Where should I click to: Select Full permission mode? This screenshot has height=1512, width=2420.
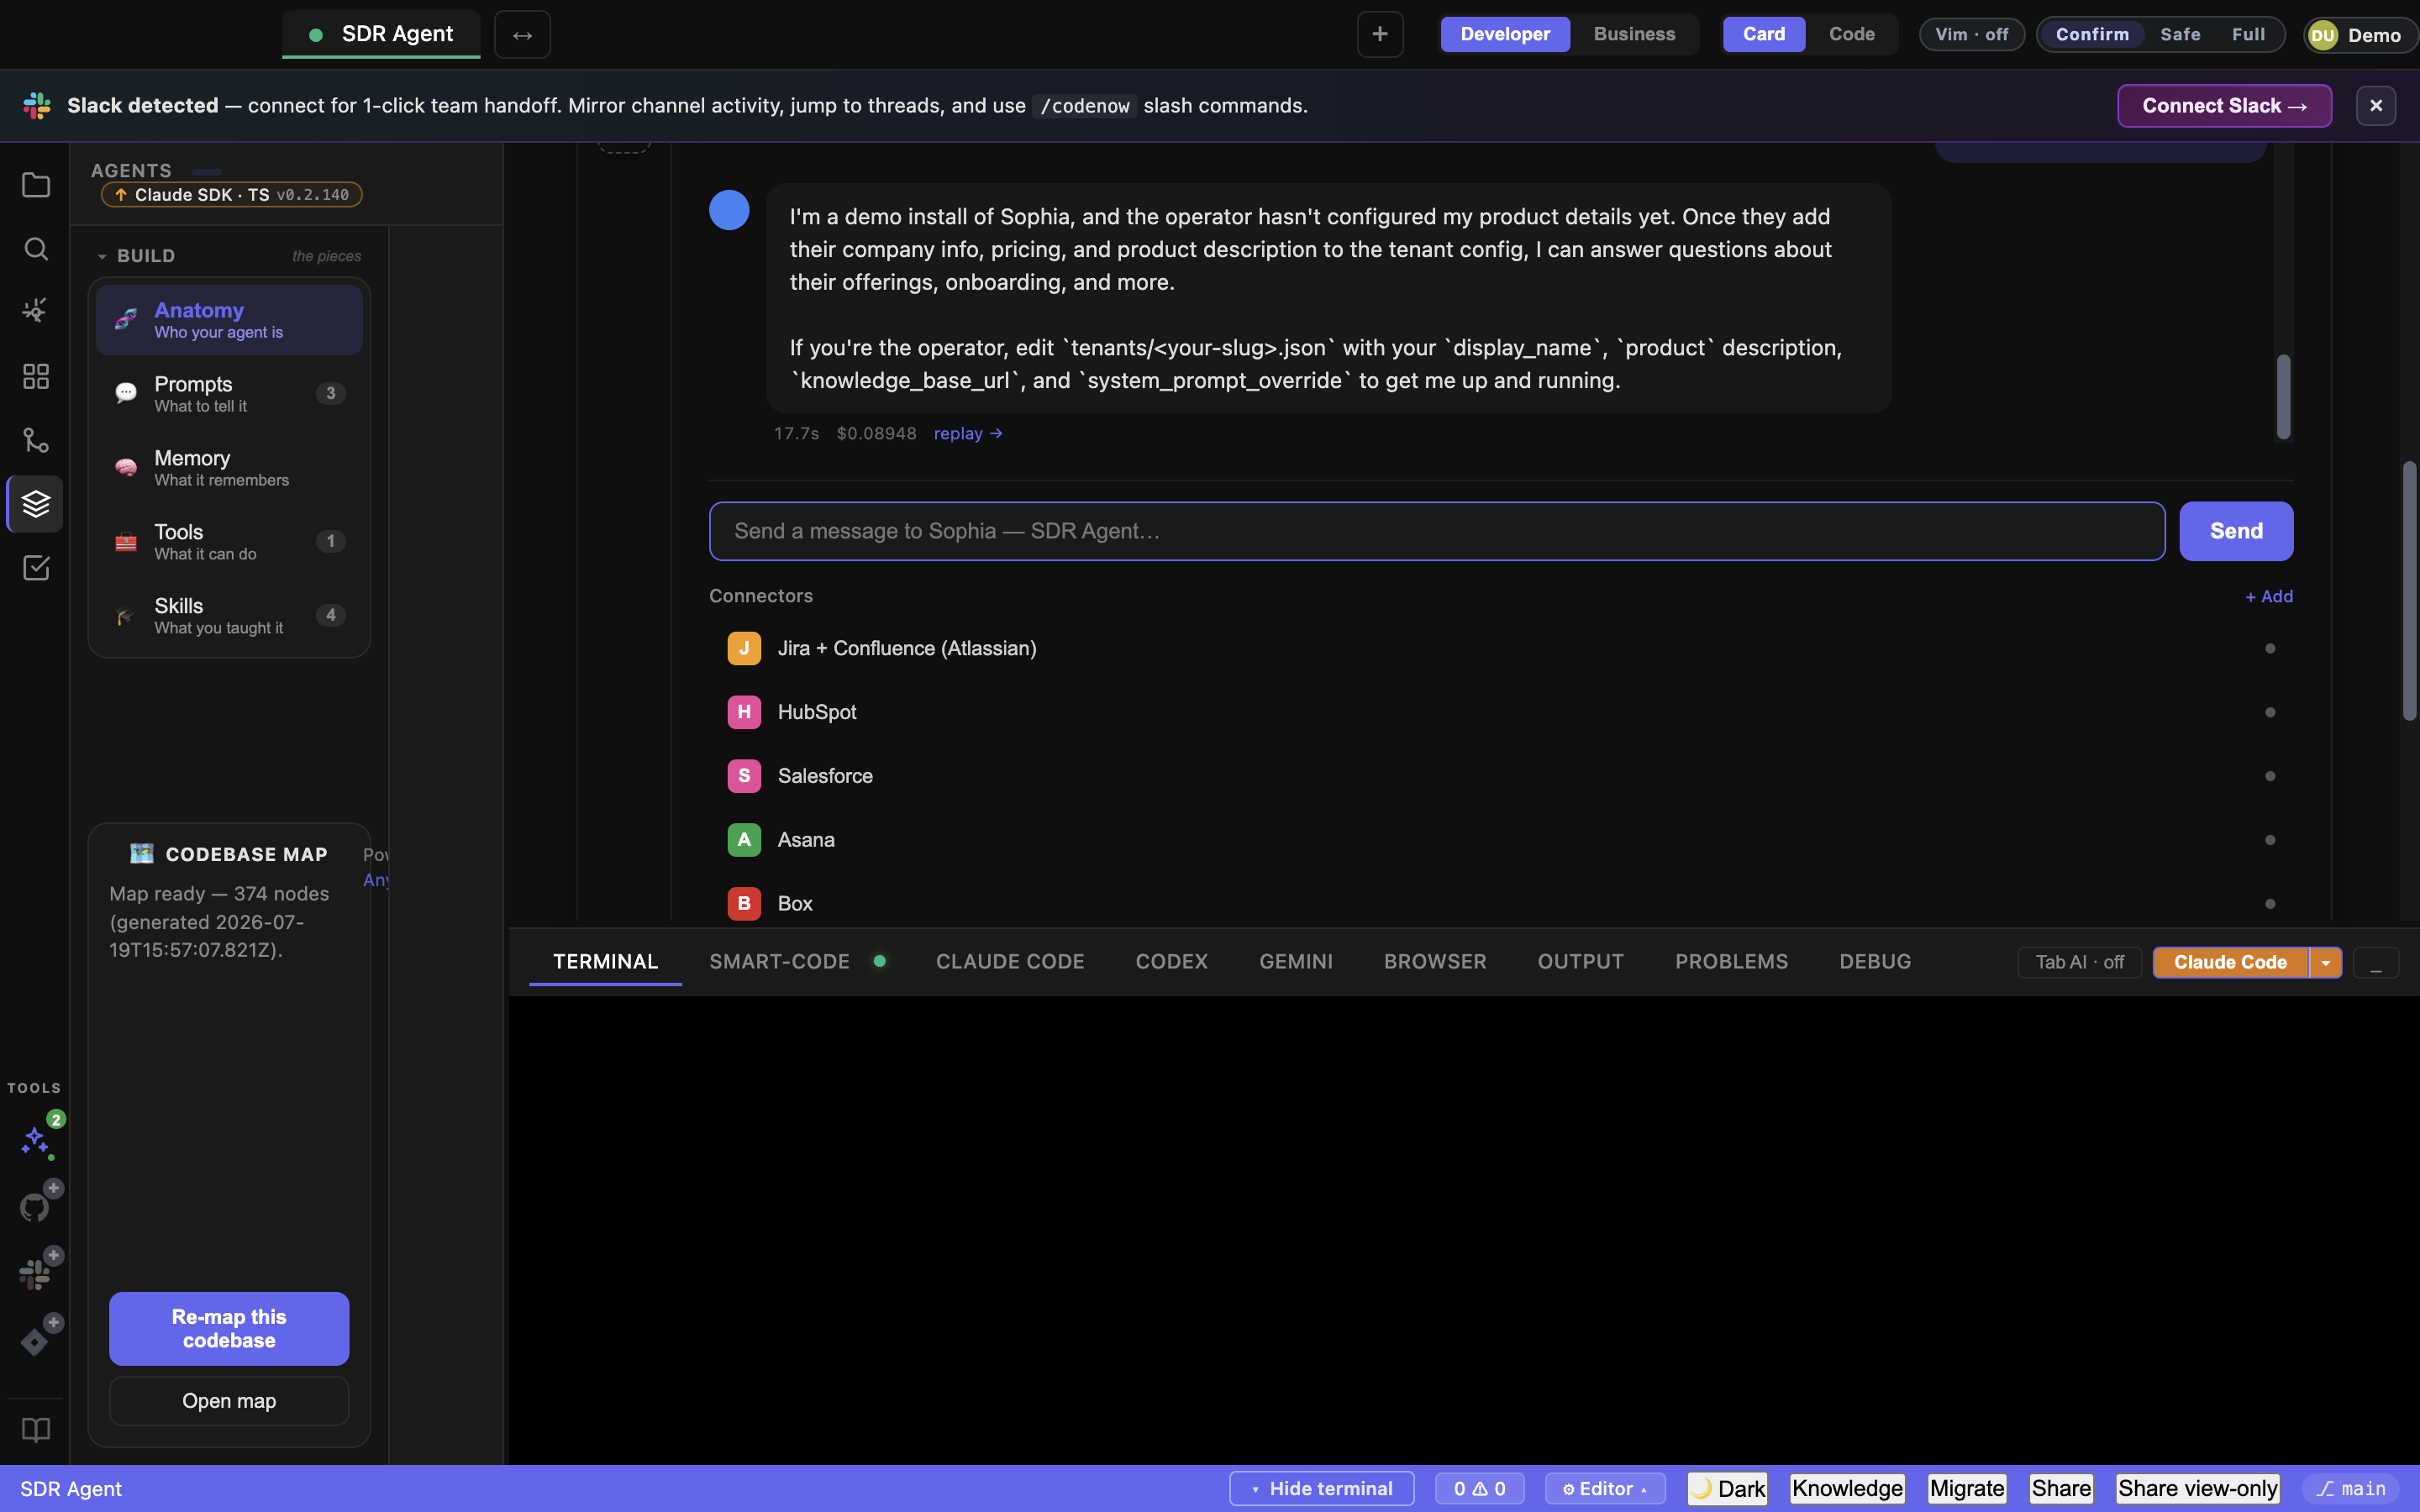click(x=2248, y=35)
